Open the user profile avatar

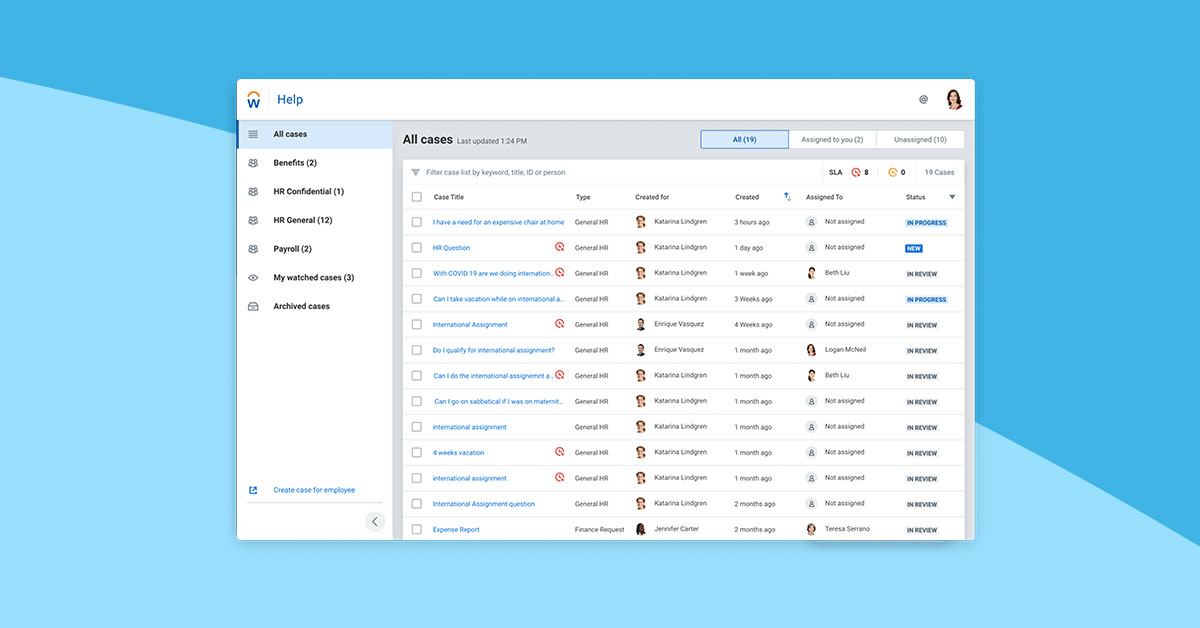tap(954, 99)
